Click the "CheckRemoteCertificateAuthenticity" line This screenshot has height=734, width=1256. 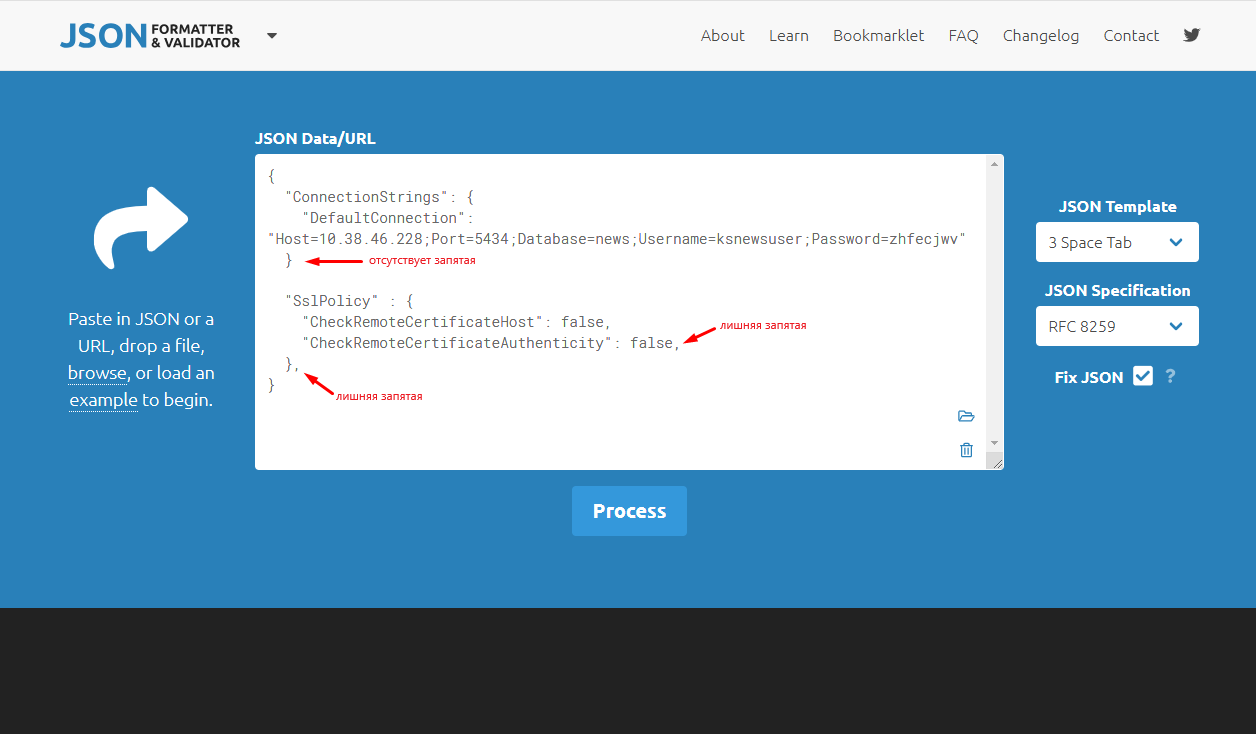point(491,343)
